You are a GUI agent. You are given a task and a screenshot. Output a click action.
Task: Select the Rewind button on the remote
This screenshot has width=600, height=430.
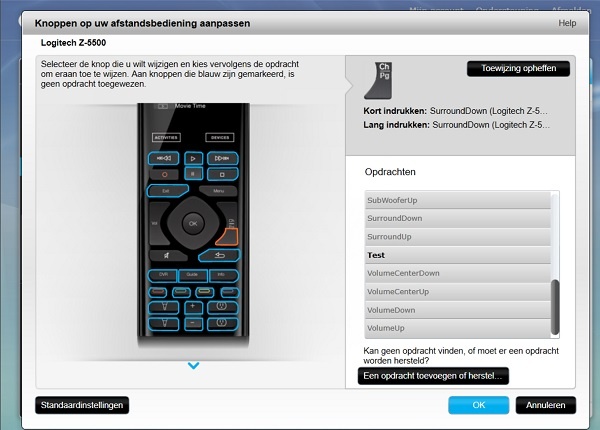pos(163,158)
